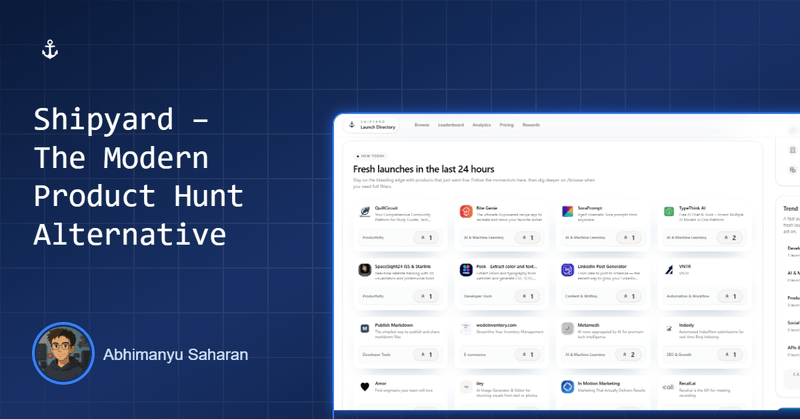Upvote the Peek launch

pyautogui.click(x=528, y=296)
